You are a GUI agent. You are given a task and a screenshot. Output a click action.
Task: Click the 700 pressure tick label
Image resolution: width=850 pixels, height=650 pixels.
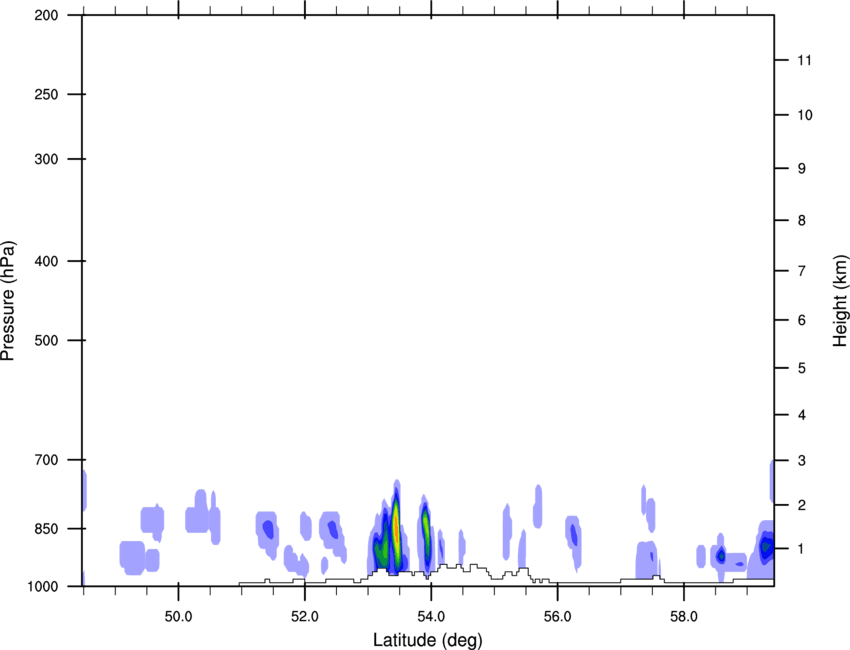tap(47, 460)
